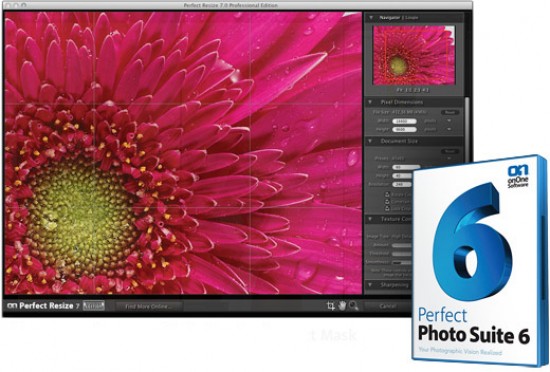Click Reset in Document Size
The image size is (550, 372).
tap(450, 151)
